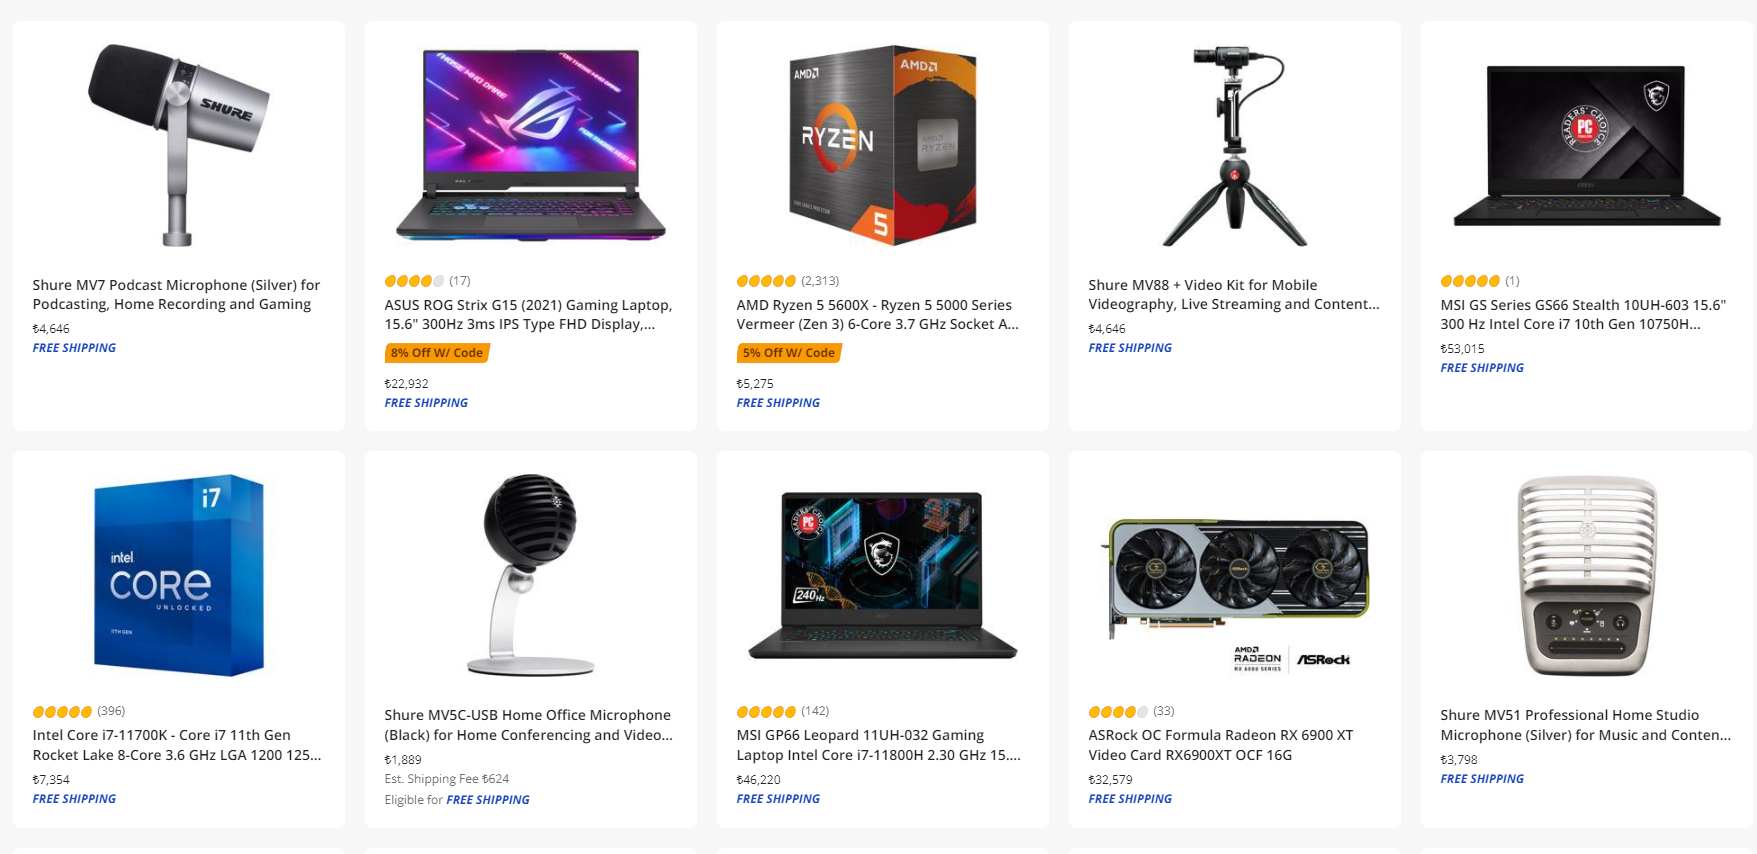The height and width of the screenshot is (854, 1757).
Task: Open the ASRock OC Formula Radeon title
Action: [x=1220, y=745]
